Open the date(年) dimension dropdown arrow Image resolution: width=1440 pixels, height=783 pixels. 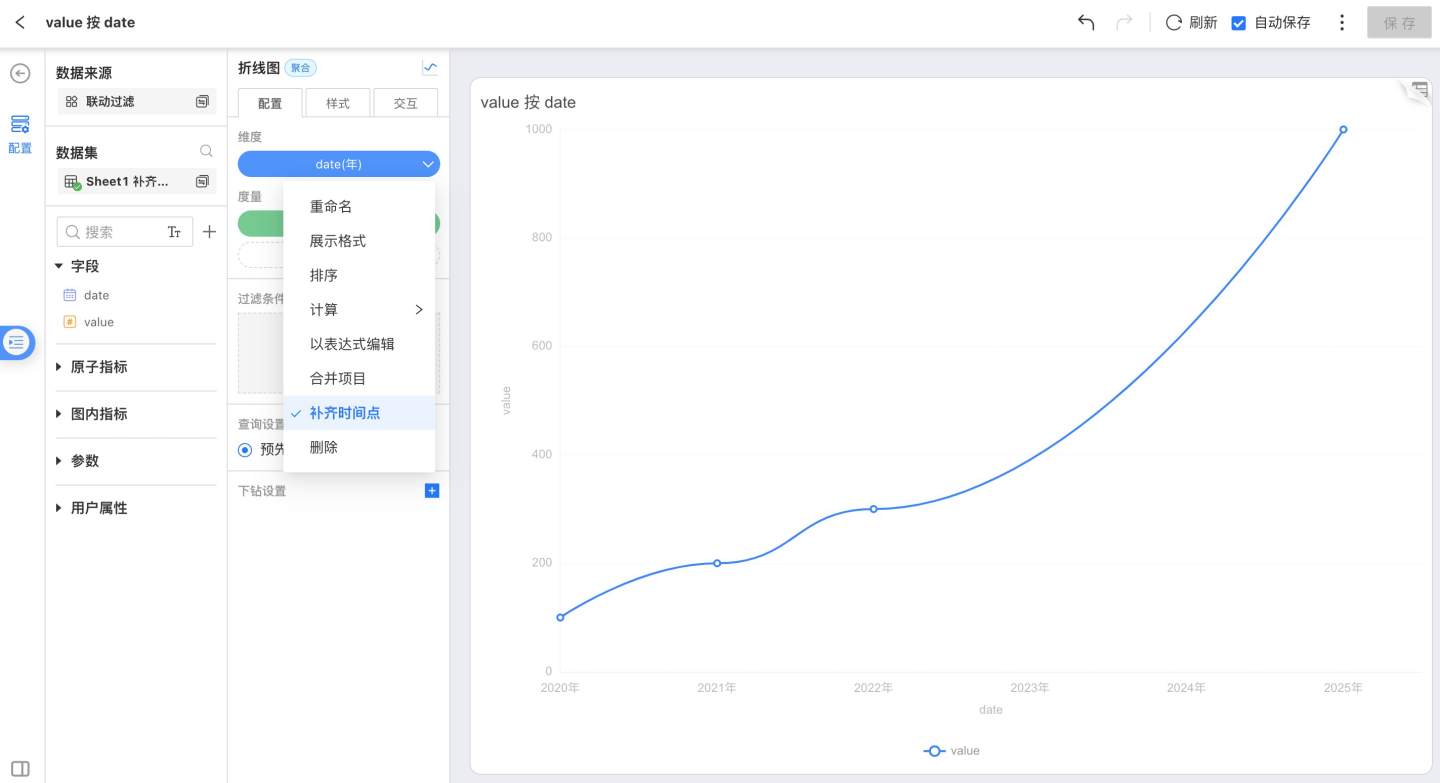tap(428, 164)
